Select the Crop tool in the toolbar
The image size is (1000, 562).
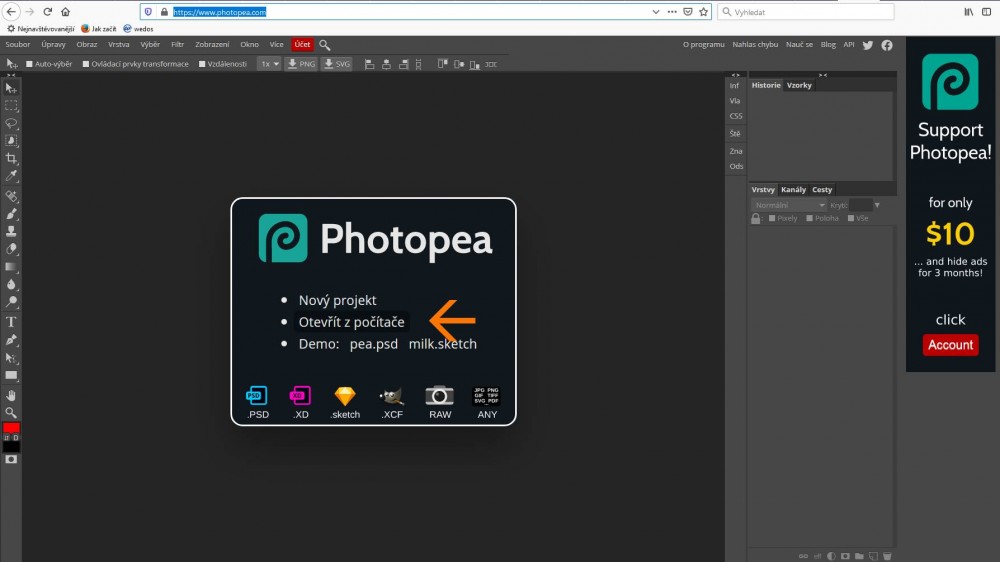click(x=12, y=159)
